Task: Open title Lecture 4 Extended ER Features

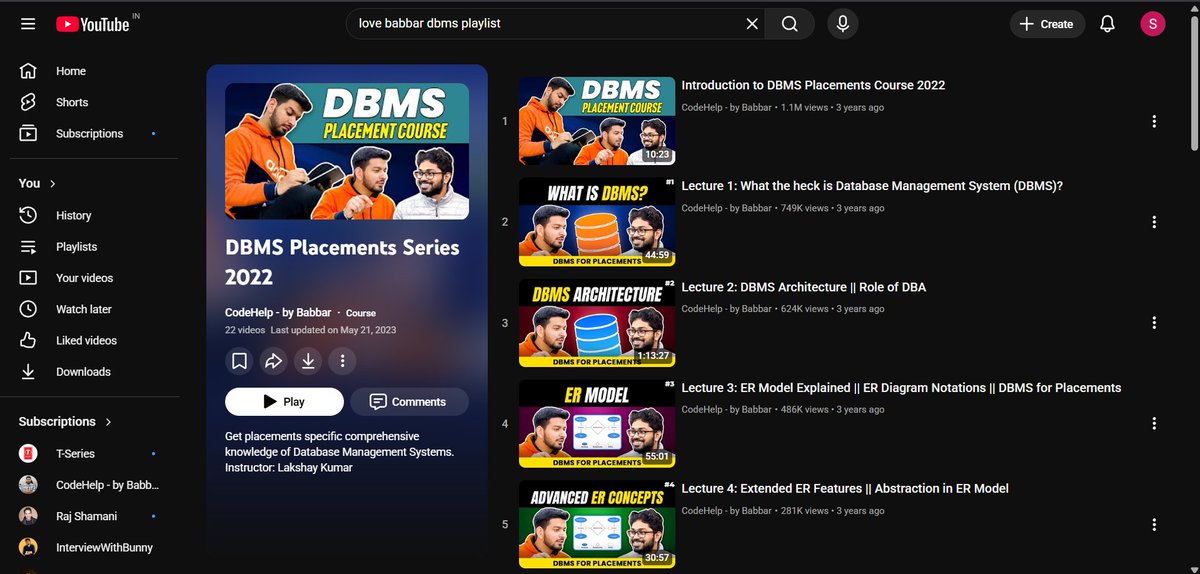Action: point(845,490)
